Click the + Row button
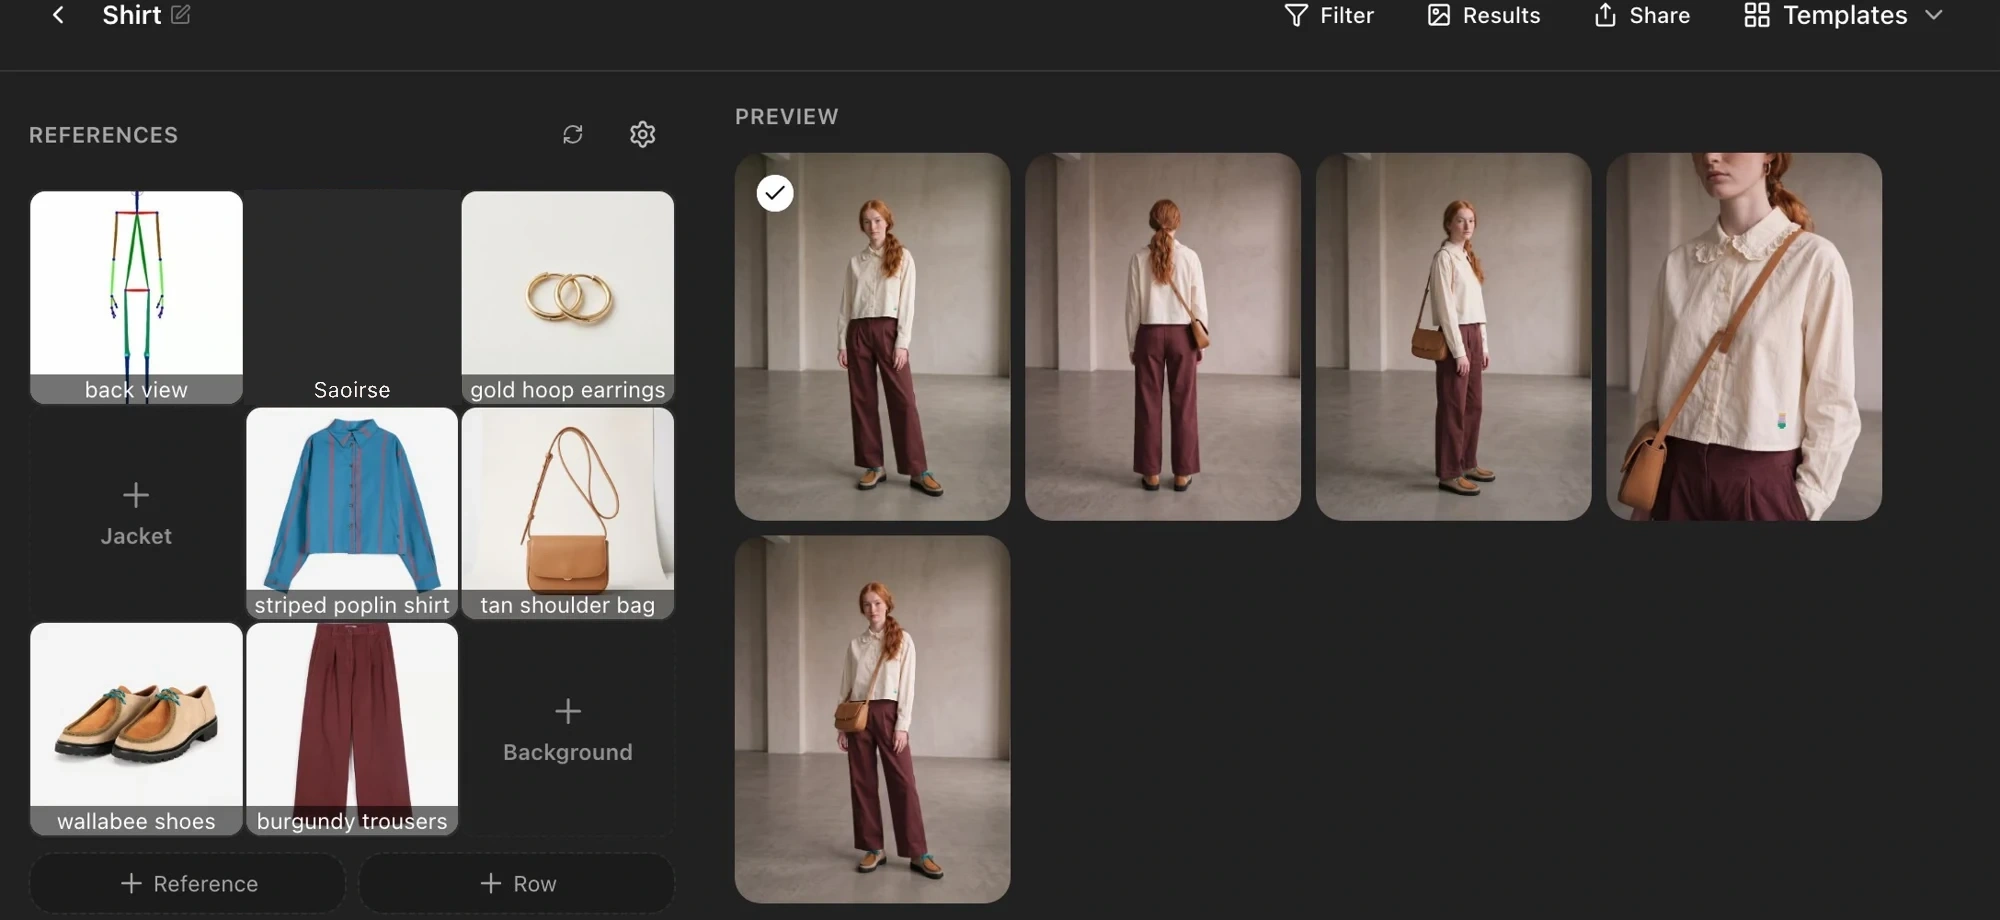This screenshot has height=920, width=2000. (517, 883)
